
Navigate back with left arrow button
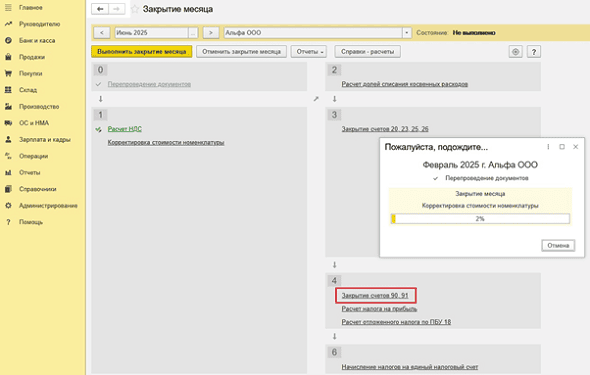click(x=100, y=9)
